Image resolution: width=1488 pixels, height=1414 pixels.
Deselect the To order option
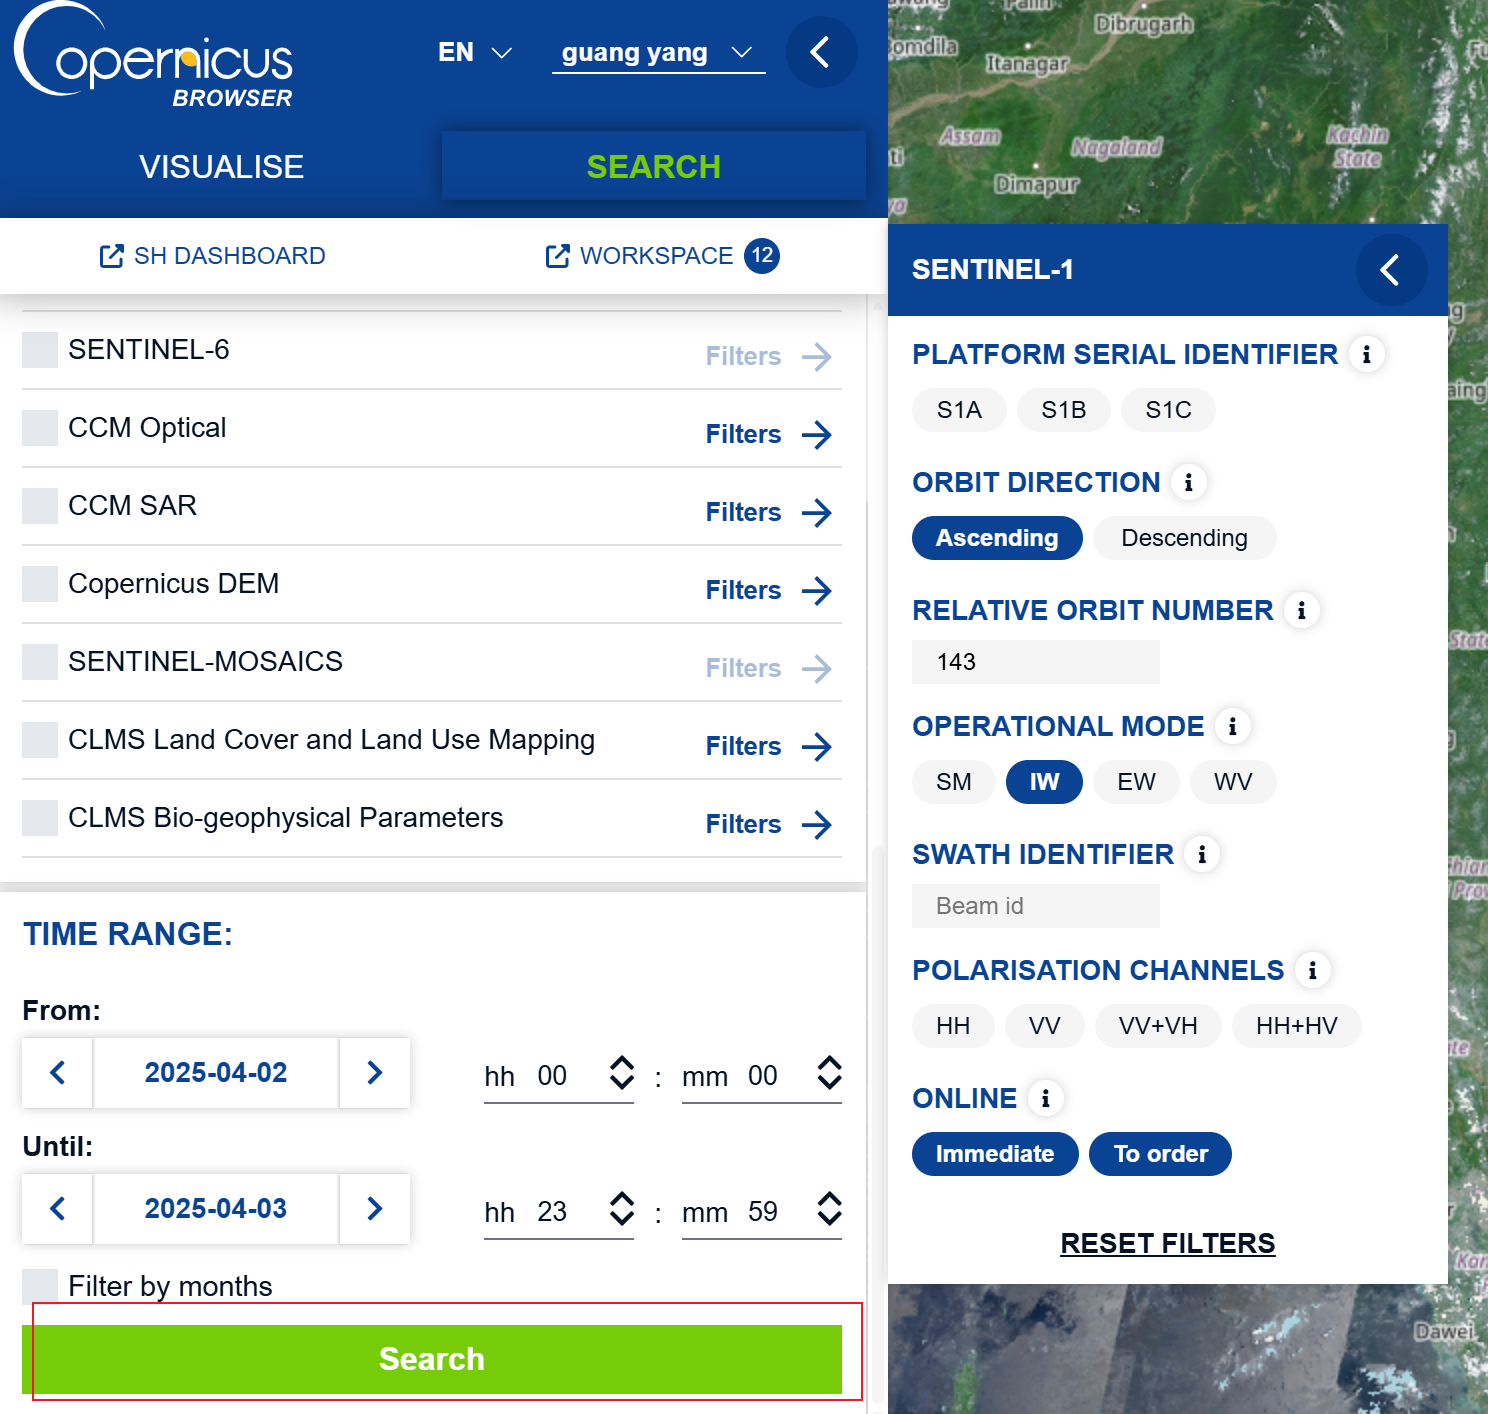point(1160,1154)
